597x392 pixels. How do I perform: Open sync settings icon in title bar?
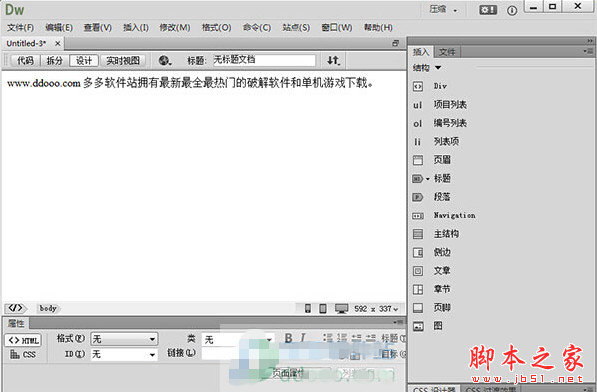(488, 10)
